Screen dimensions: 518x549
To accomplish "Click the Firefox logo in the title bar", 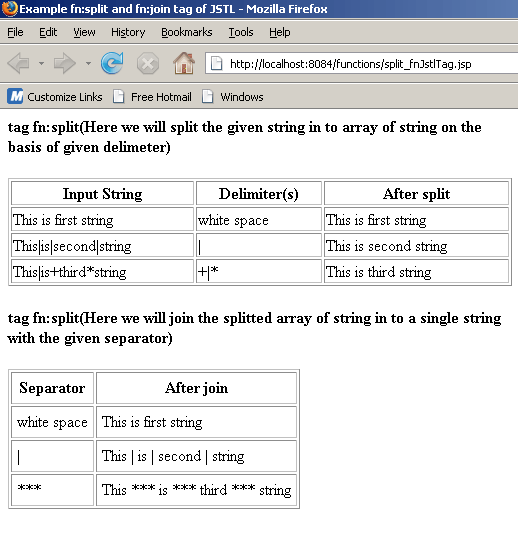I will click(9, 8).
